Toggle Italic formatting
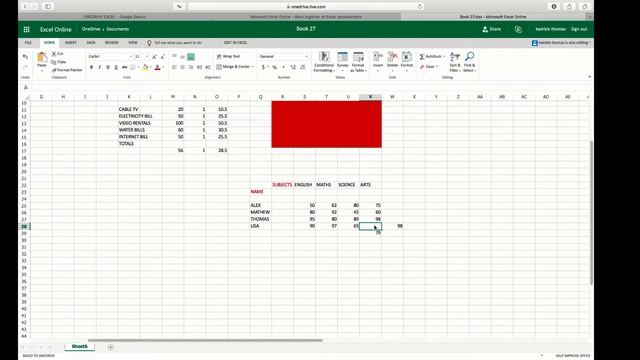640x360 pixels. tap(100, 67)
